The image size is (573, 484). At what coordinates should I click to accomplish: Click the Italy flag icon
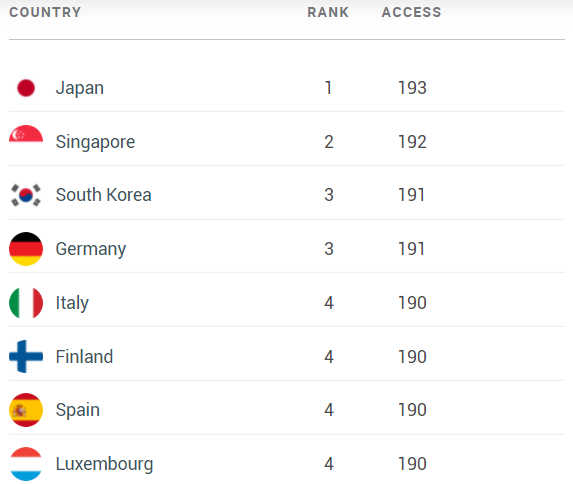26,303
